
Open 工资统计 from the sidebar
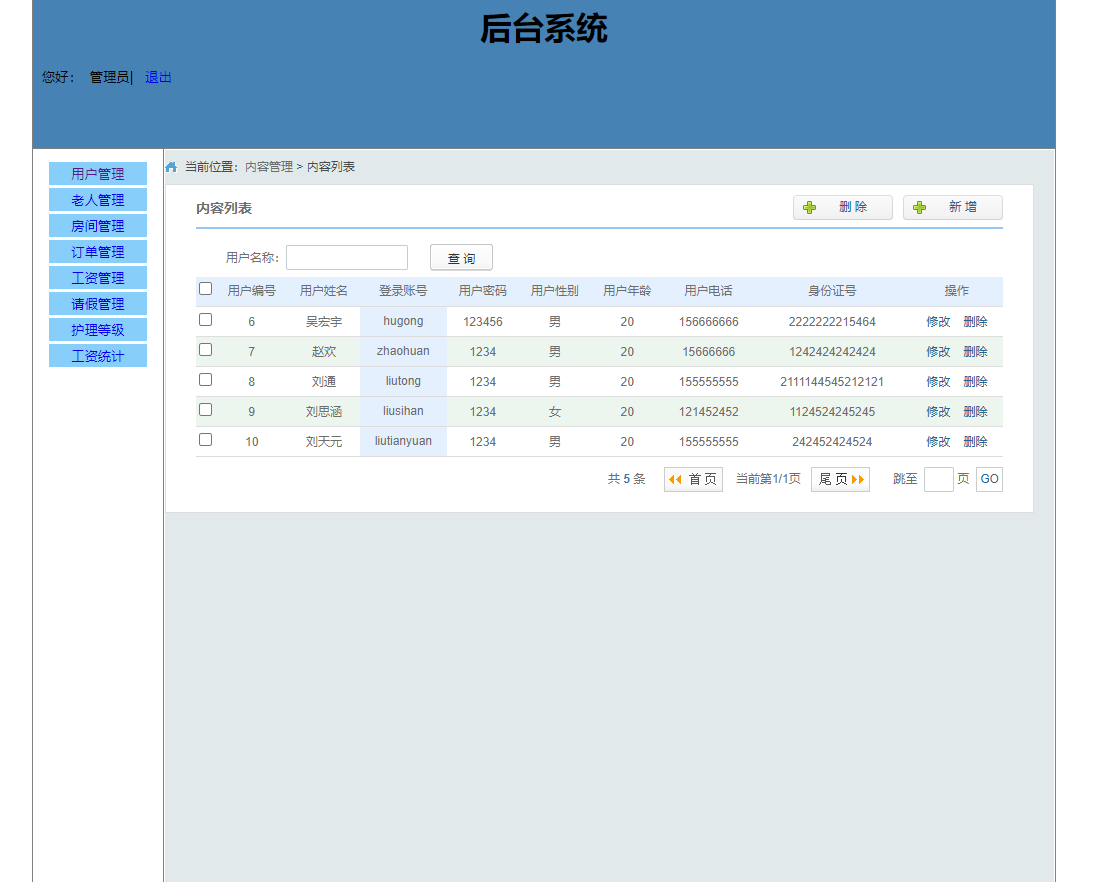tap(97, 355)
